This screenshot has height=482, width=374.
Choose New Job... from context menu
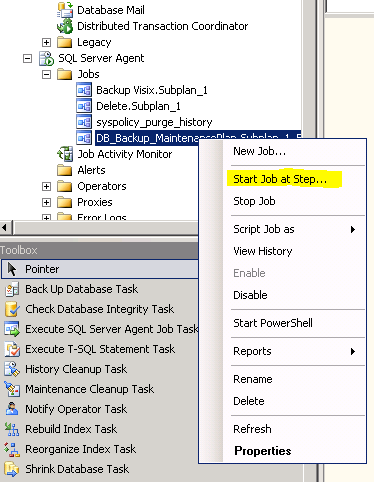pos(259,151)
